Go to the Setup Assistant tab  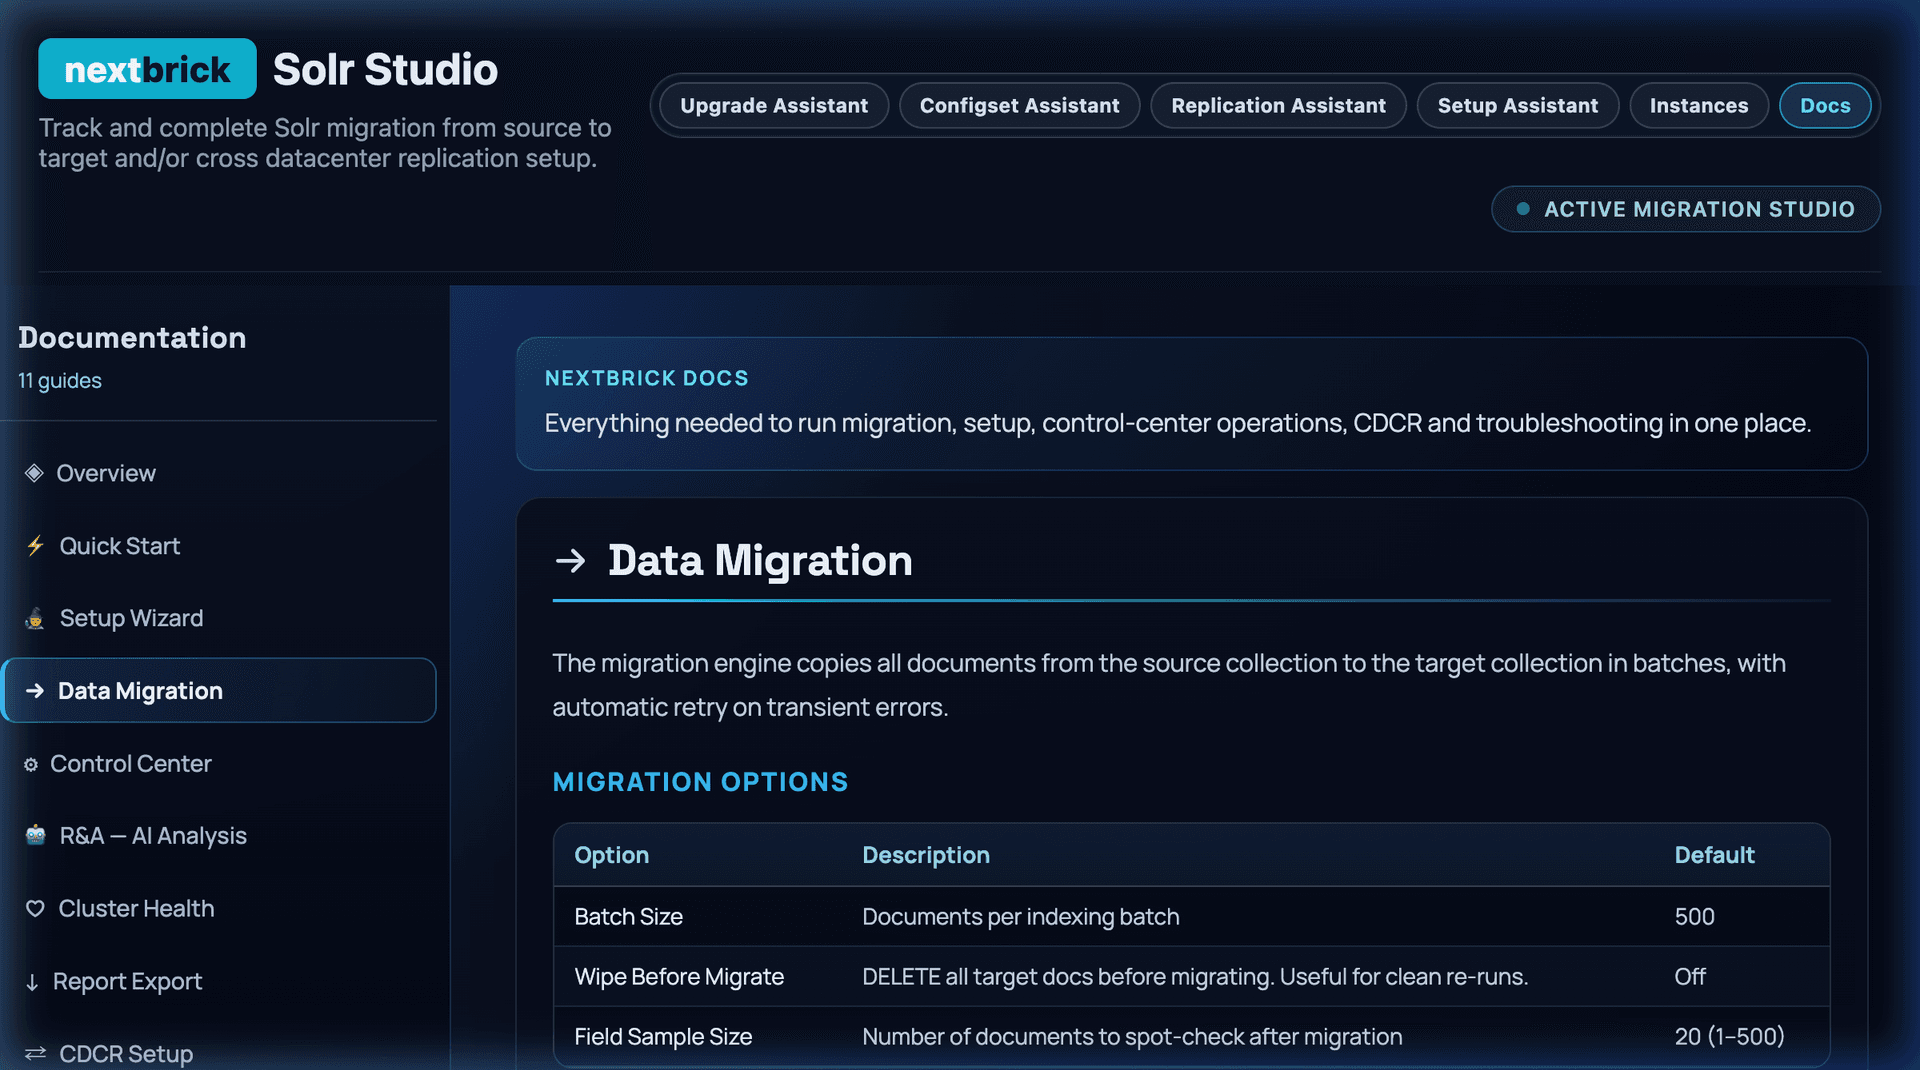point(1518,106)
